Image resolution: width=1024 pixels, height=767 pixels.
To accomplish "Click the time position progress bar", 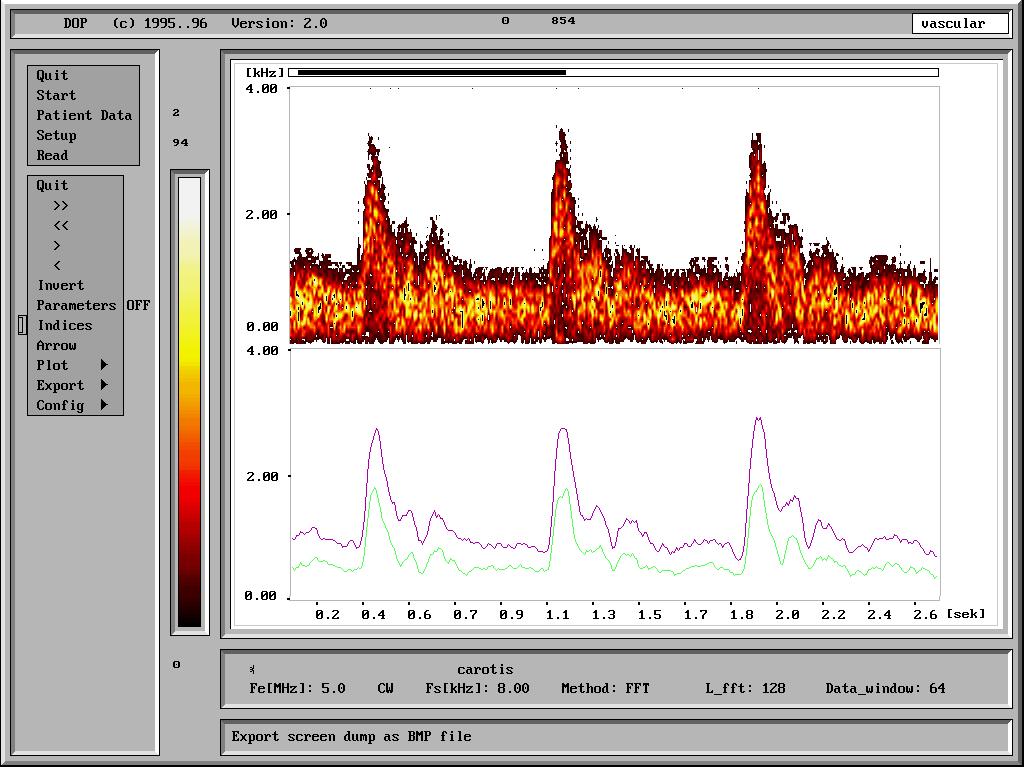I will [613, 73].
